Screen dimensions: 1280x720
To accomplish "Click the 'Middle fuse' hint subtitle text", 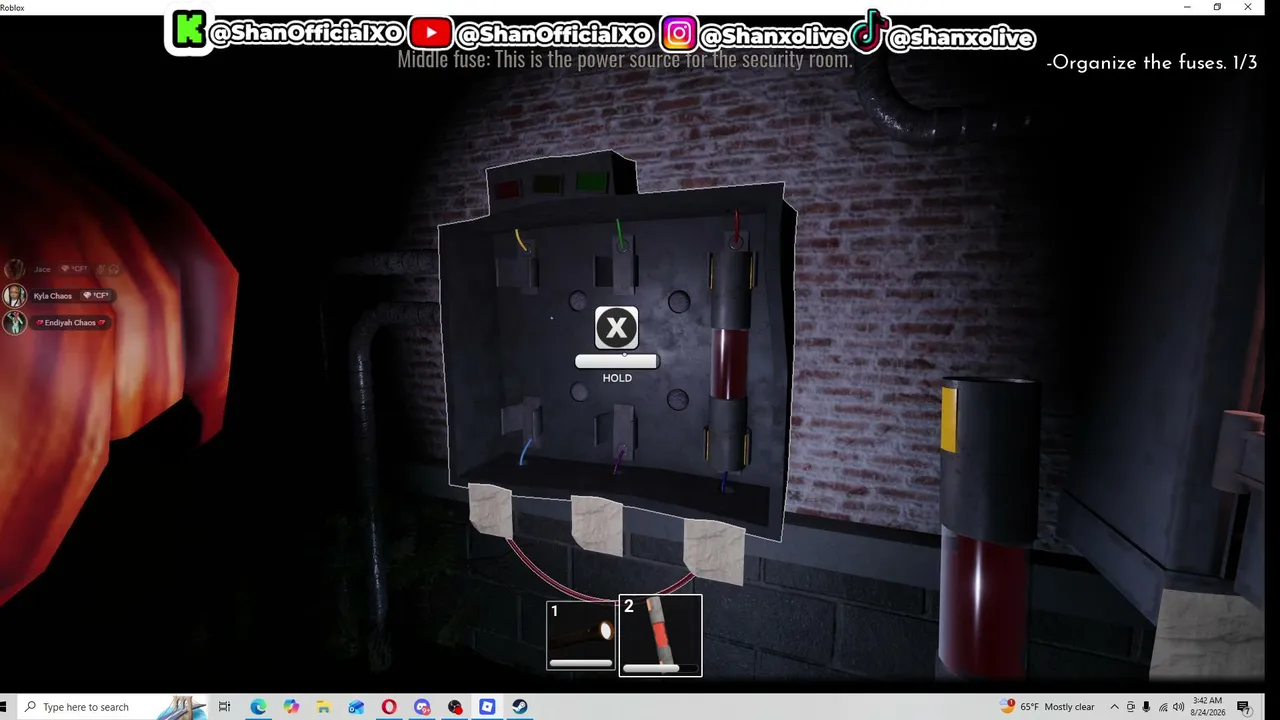I will click(625, 60).
